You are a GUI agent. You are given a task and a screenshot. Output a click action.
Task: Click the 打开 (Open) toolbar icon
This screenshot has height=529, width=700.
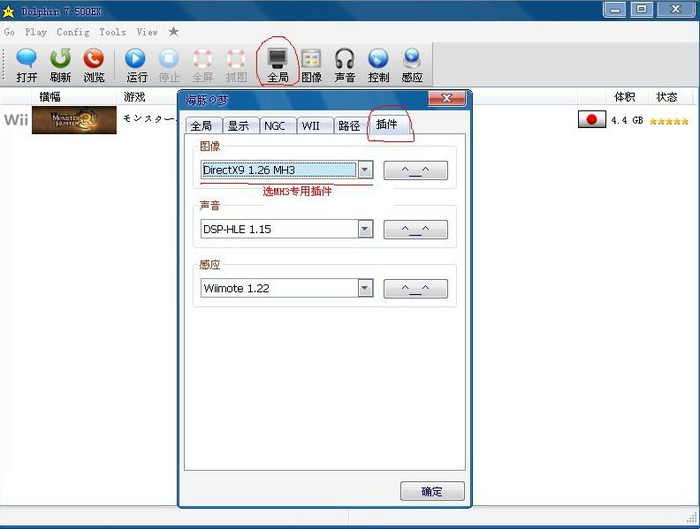27,64
